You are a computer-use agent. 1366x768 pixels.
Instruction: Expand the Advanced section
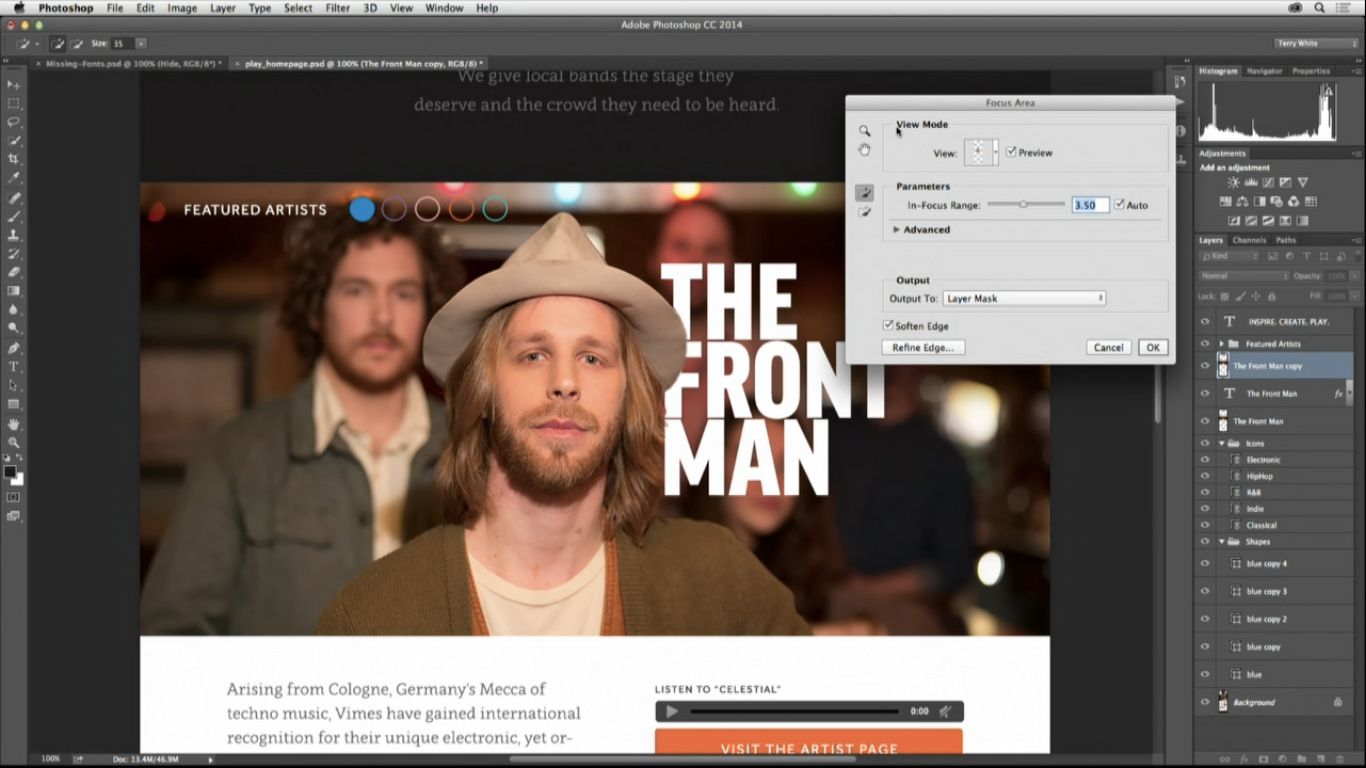[x=897, y=230]
